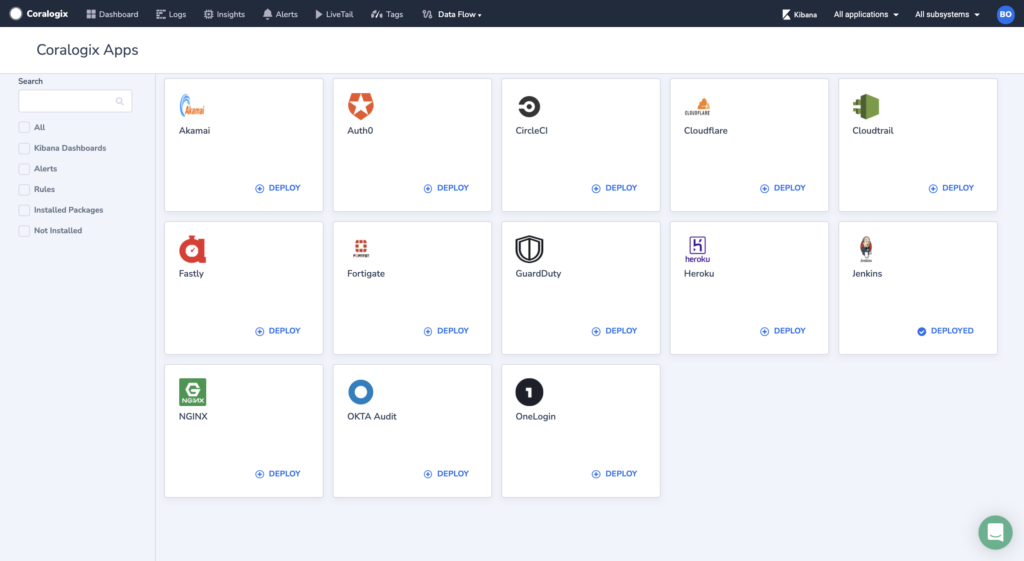Screen dimensions: 1024x561
Task: Open the Tags page
Action: pos(387,14)
